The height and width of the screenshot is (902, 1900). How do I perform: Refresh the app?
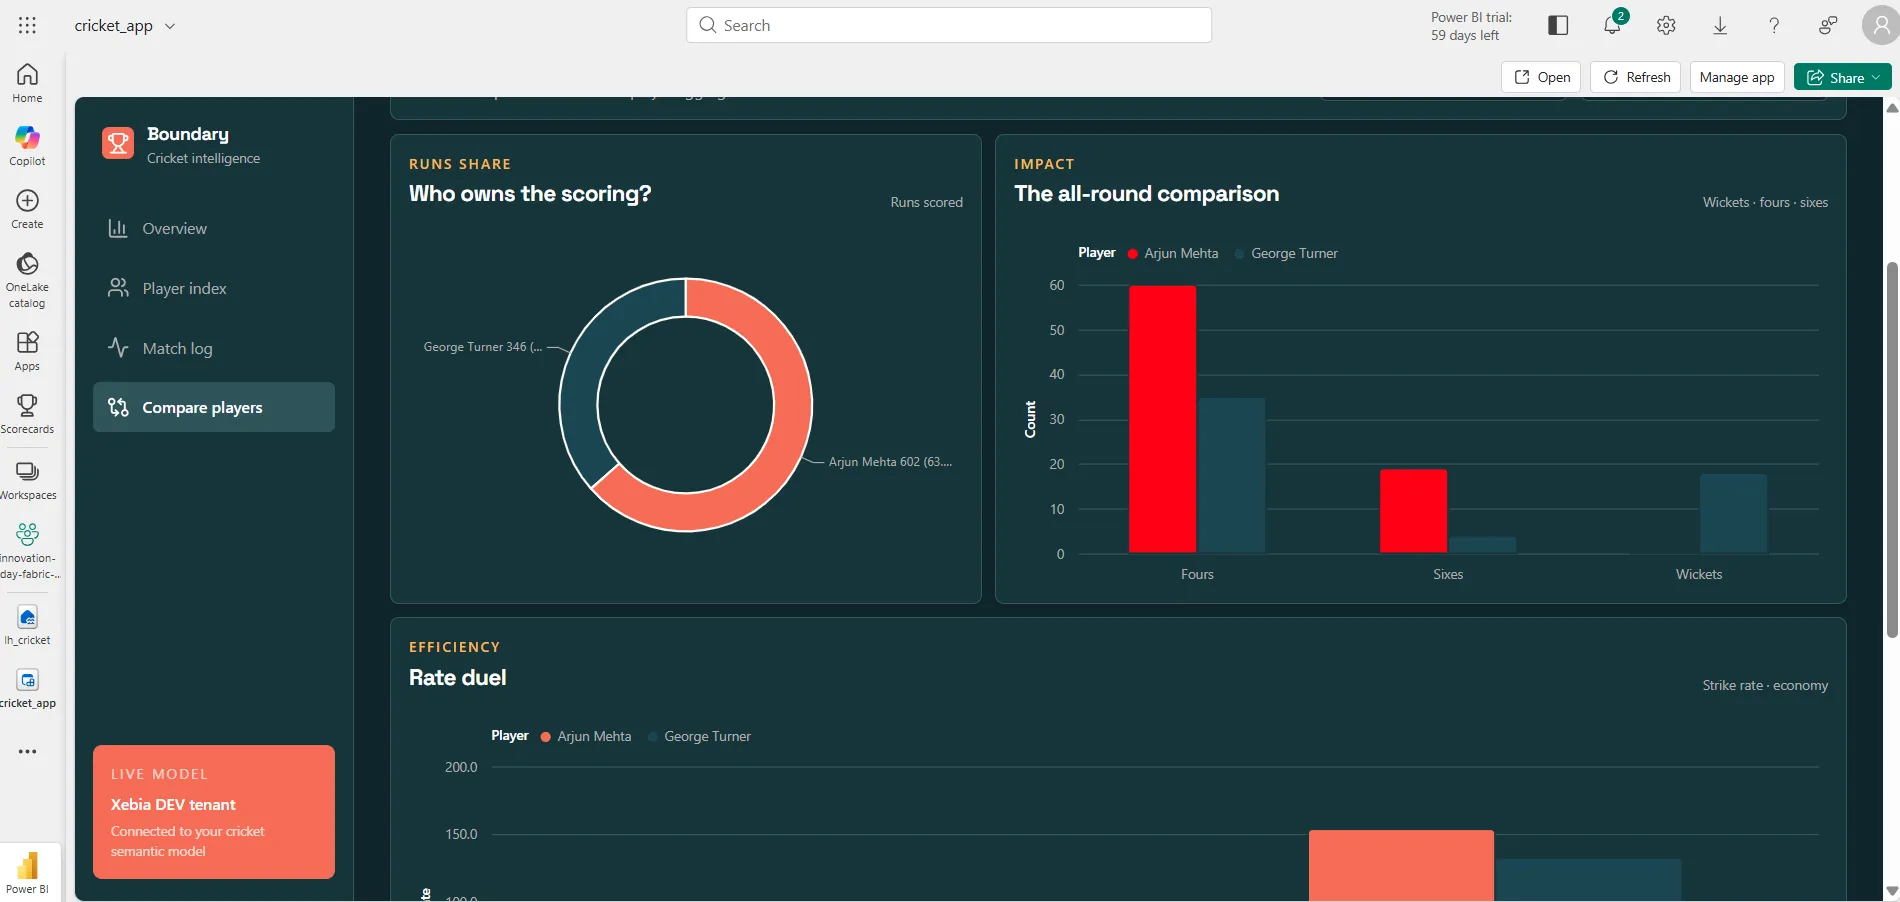[1636, 77]
